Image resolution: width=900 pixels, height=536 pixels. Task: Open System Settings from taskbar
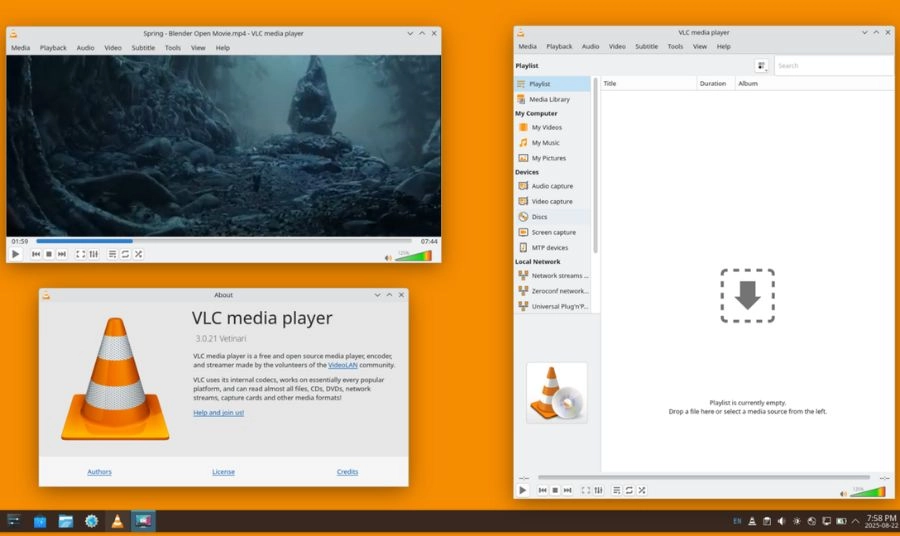(x=91, y=521)
